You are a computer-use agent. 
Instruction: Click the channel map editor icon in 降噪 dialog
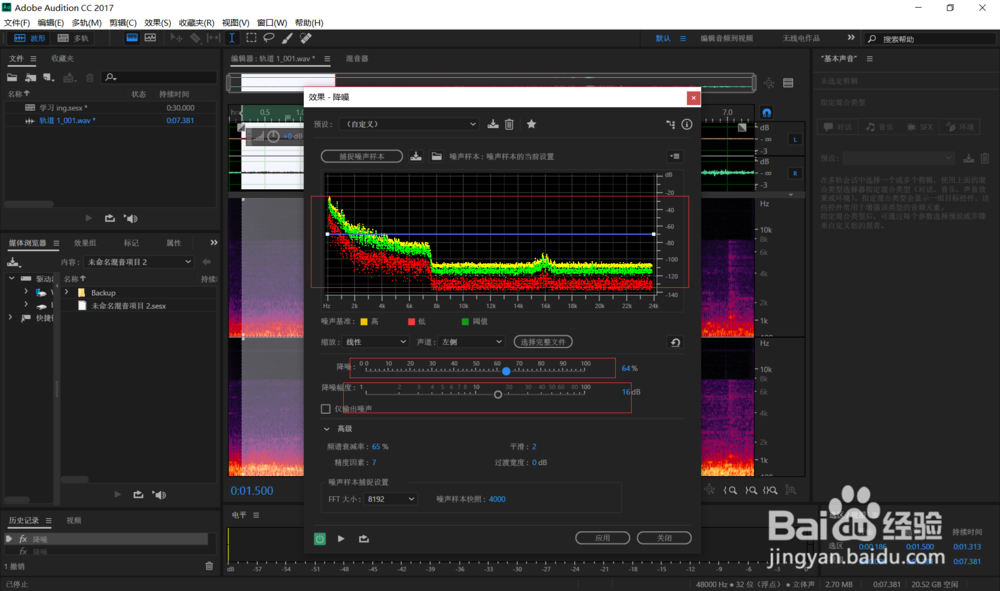pyautogui.click(x=670, y=124)
